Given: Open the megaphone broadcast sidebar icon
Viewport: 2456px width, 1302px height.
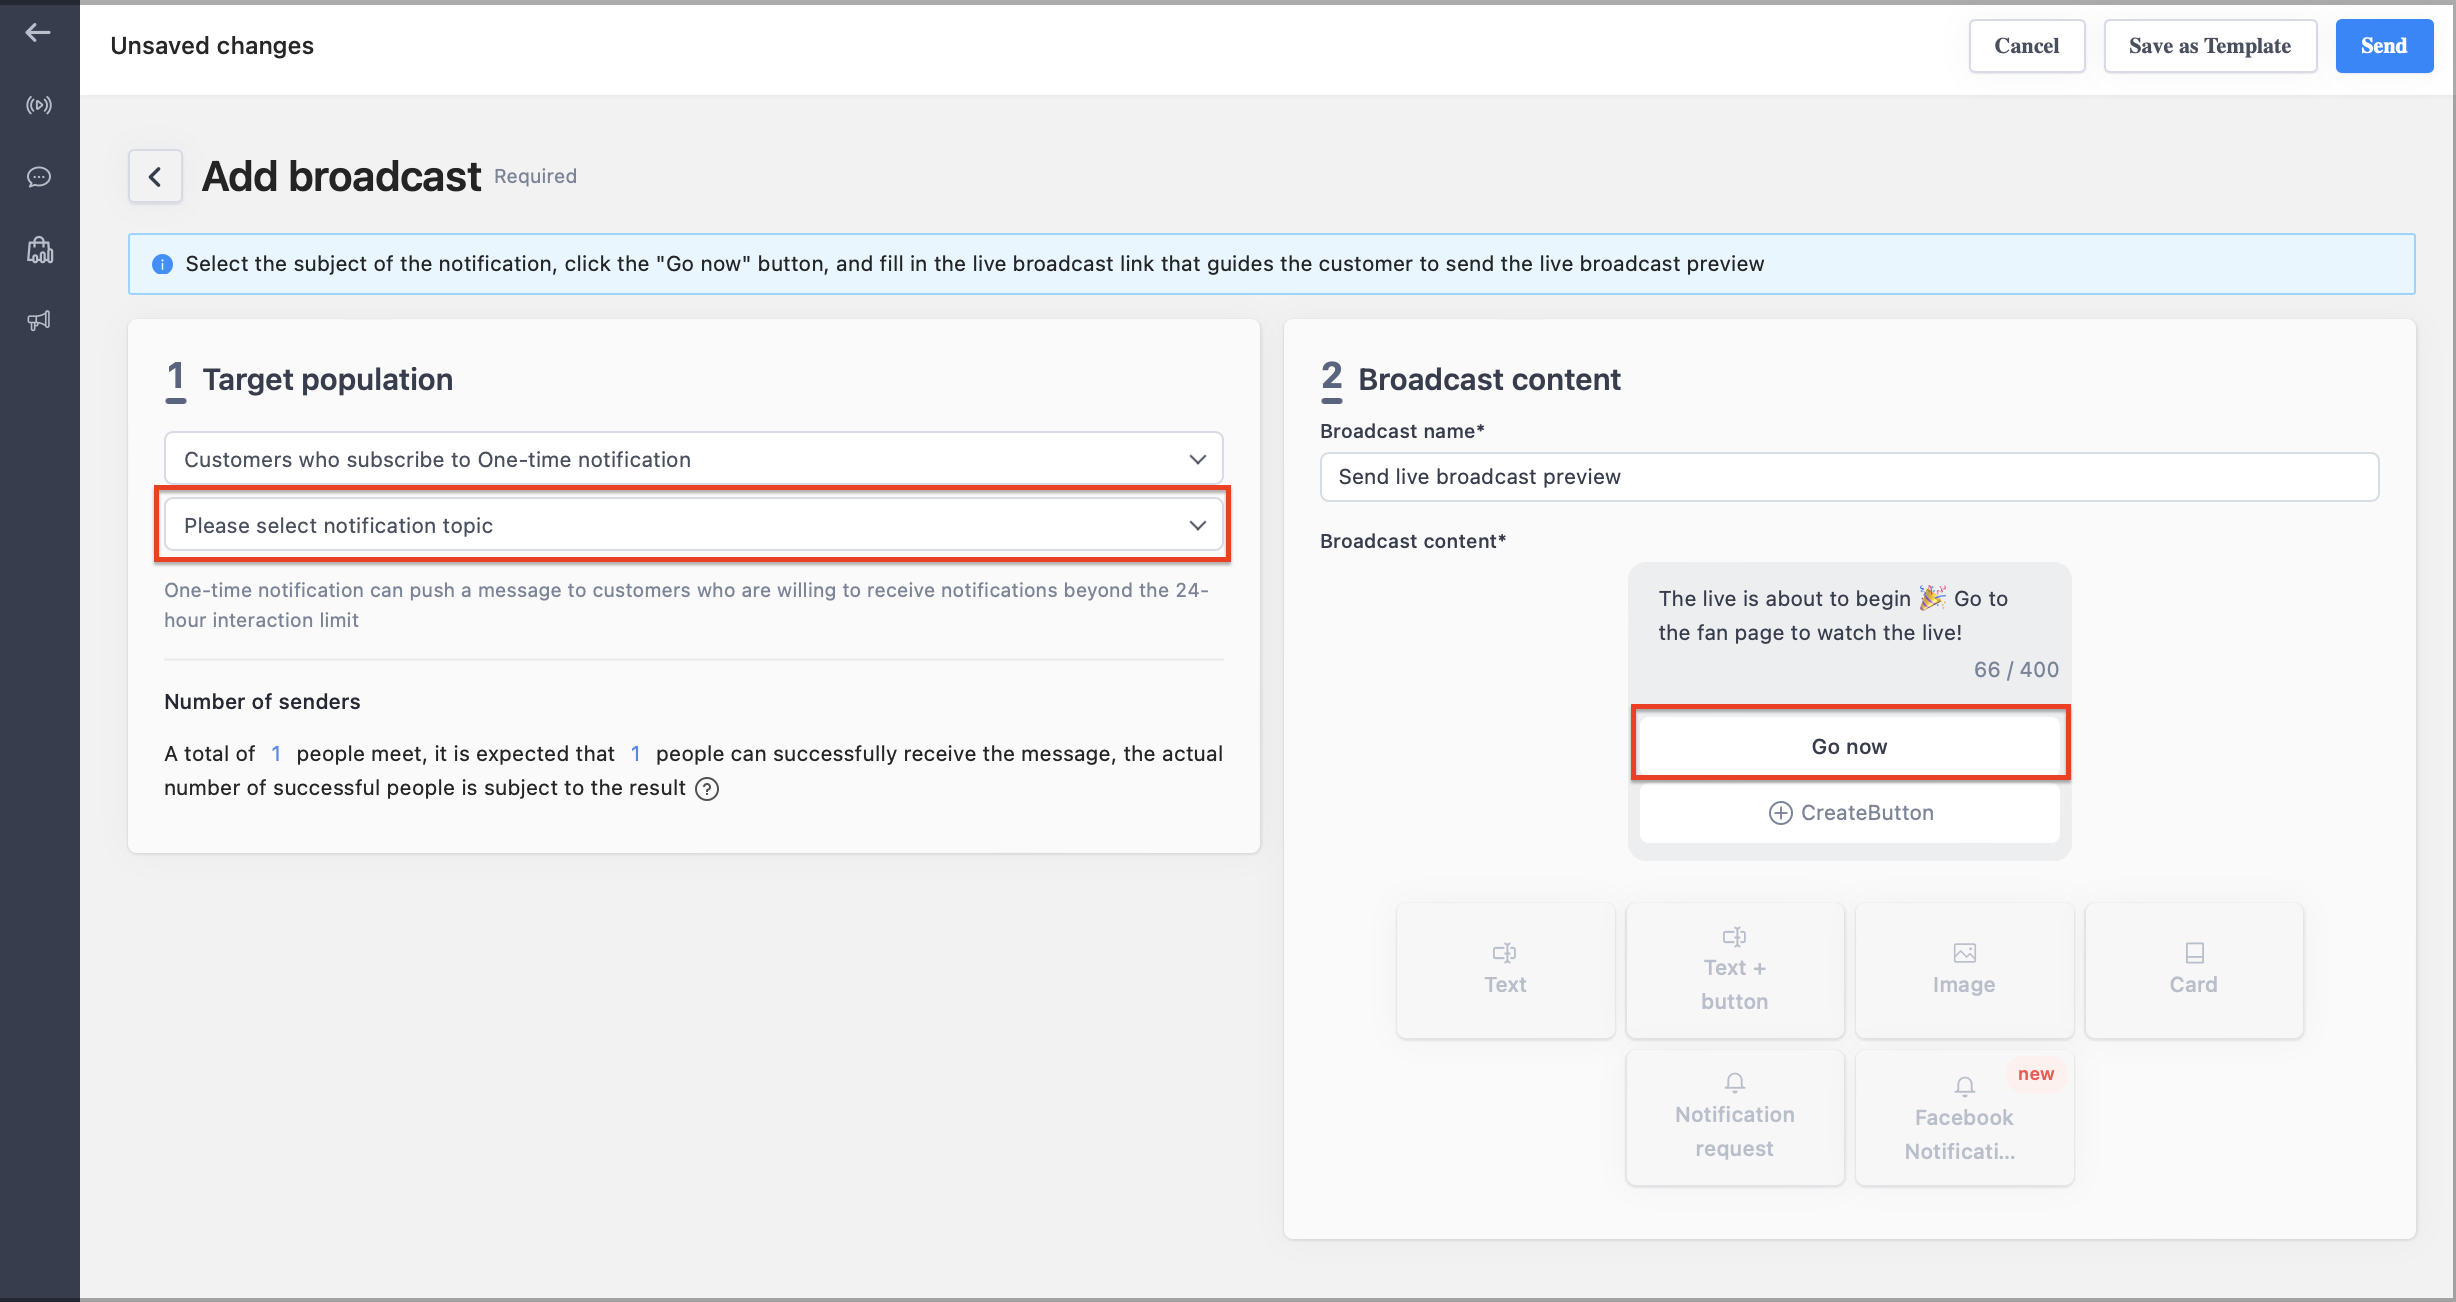Looking at the screenshot, I should [x=39, y=320].
